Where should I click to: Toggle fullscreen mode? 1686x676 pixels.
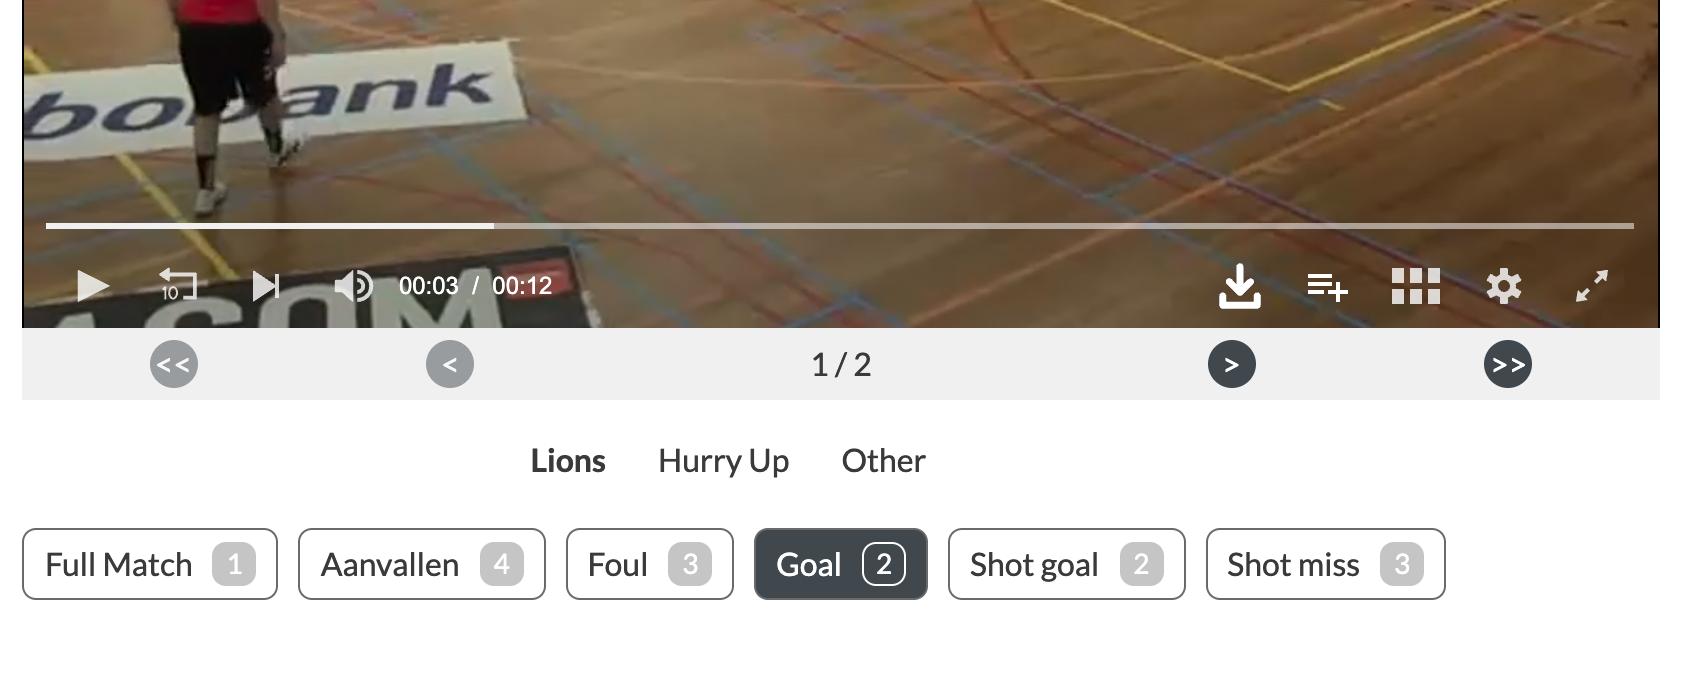point(1591,286)
